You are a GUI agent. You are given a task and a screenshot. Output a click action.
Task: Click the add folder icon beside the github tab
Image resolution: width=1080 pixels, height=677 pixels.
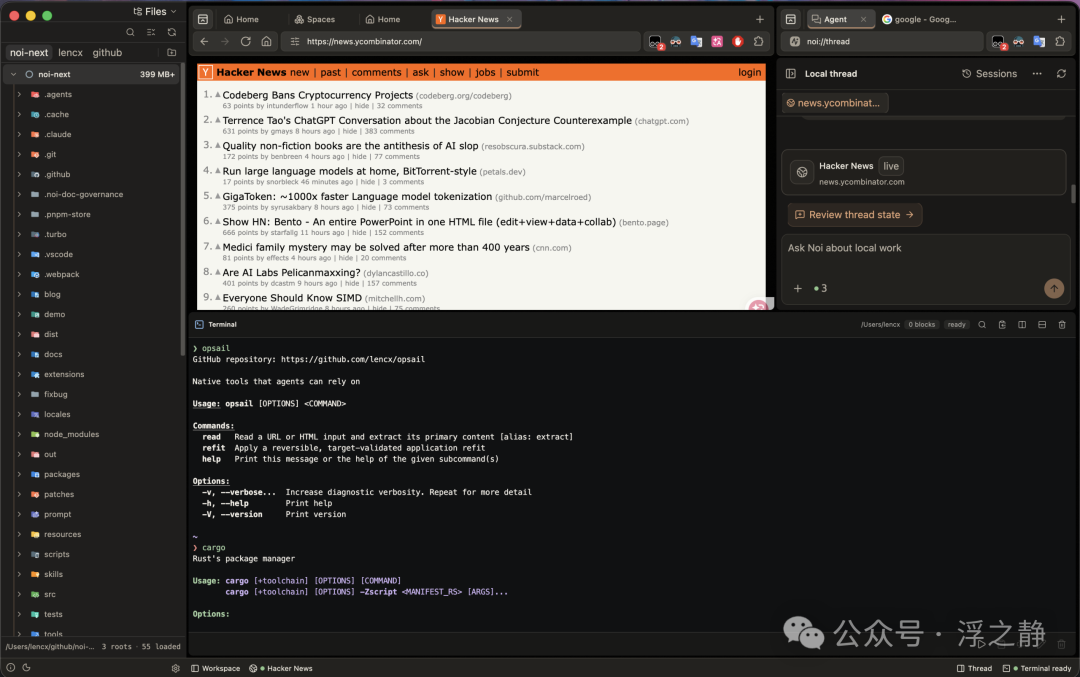coord(172,52)
